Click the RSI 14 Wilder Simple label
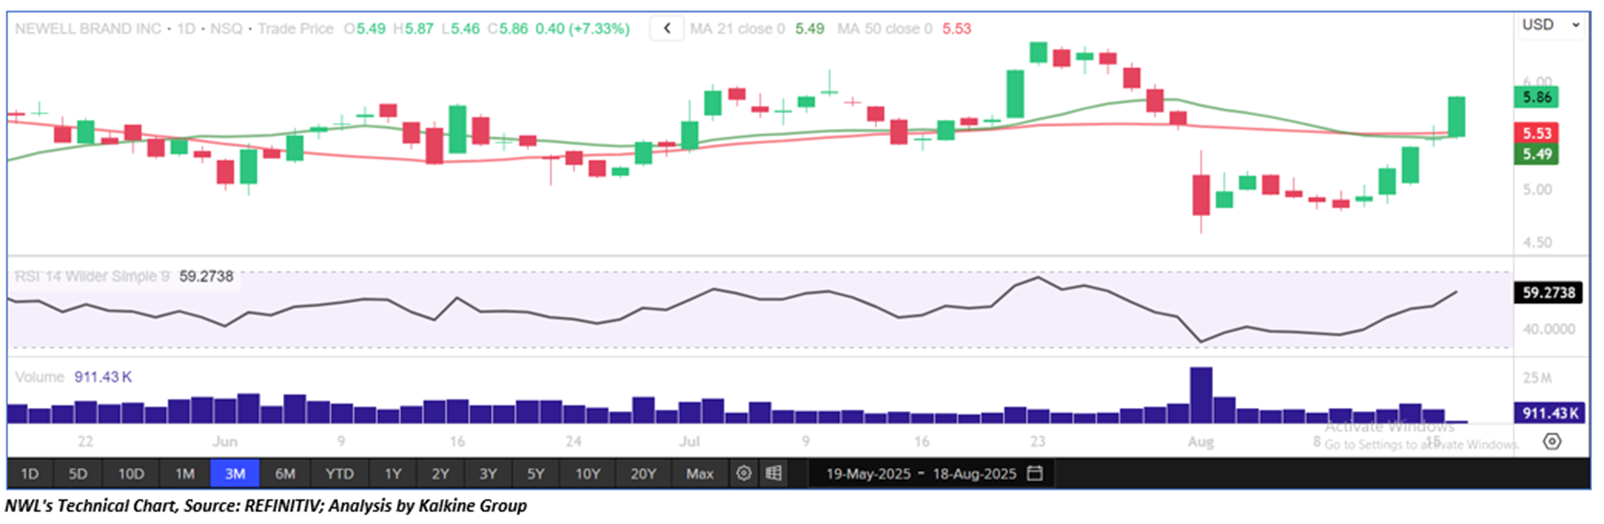This screenshot has width=1604, height=524. (x=92, y=276)
